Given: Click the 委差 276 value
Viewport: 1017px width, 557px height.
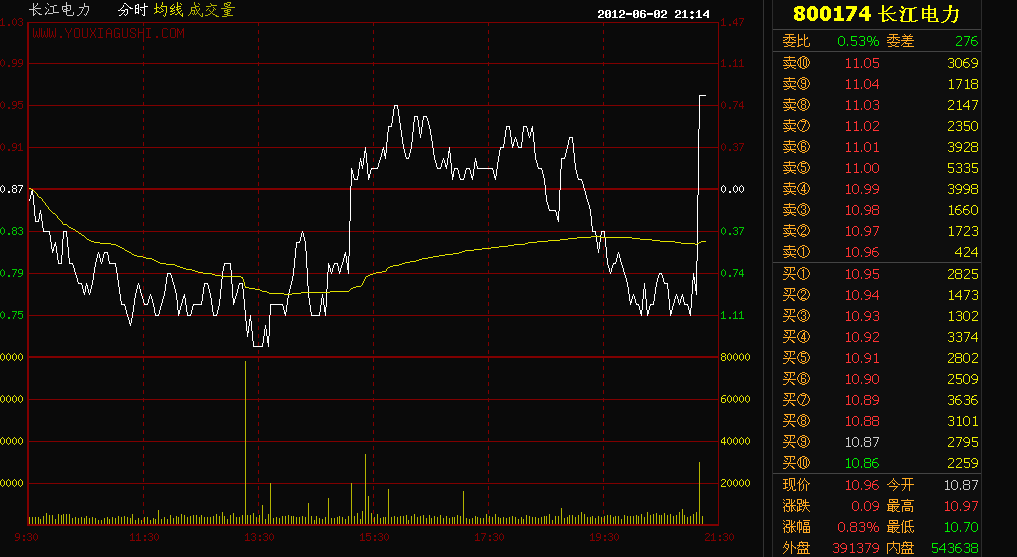Looking at the screenshot, I should click(966, 41).
